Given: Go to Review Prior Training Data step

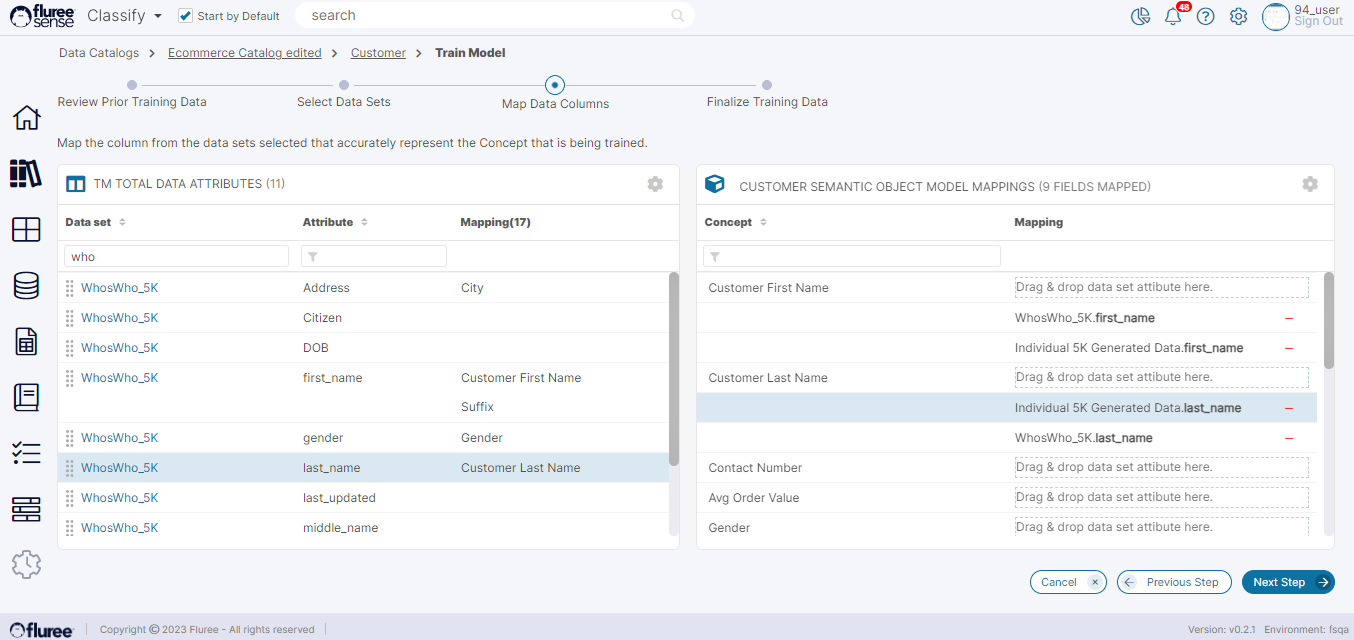Looking at the screenshot, I should tap(132, 86).
